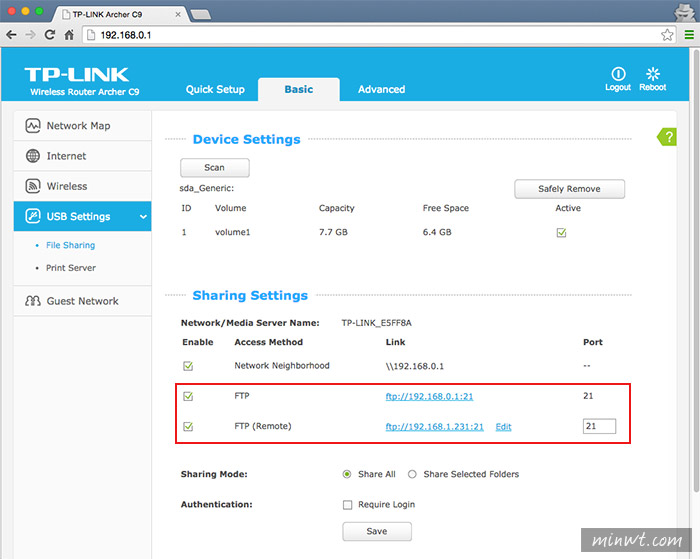
Task: Click FTP (Remote) port input field
Action: [x=599, y=426]
